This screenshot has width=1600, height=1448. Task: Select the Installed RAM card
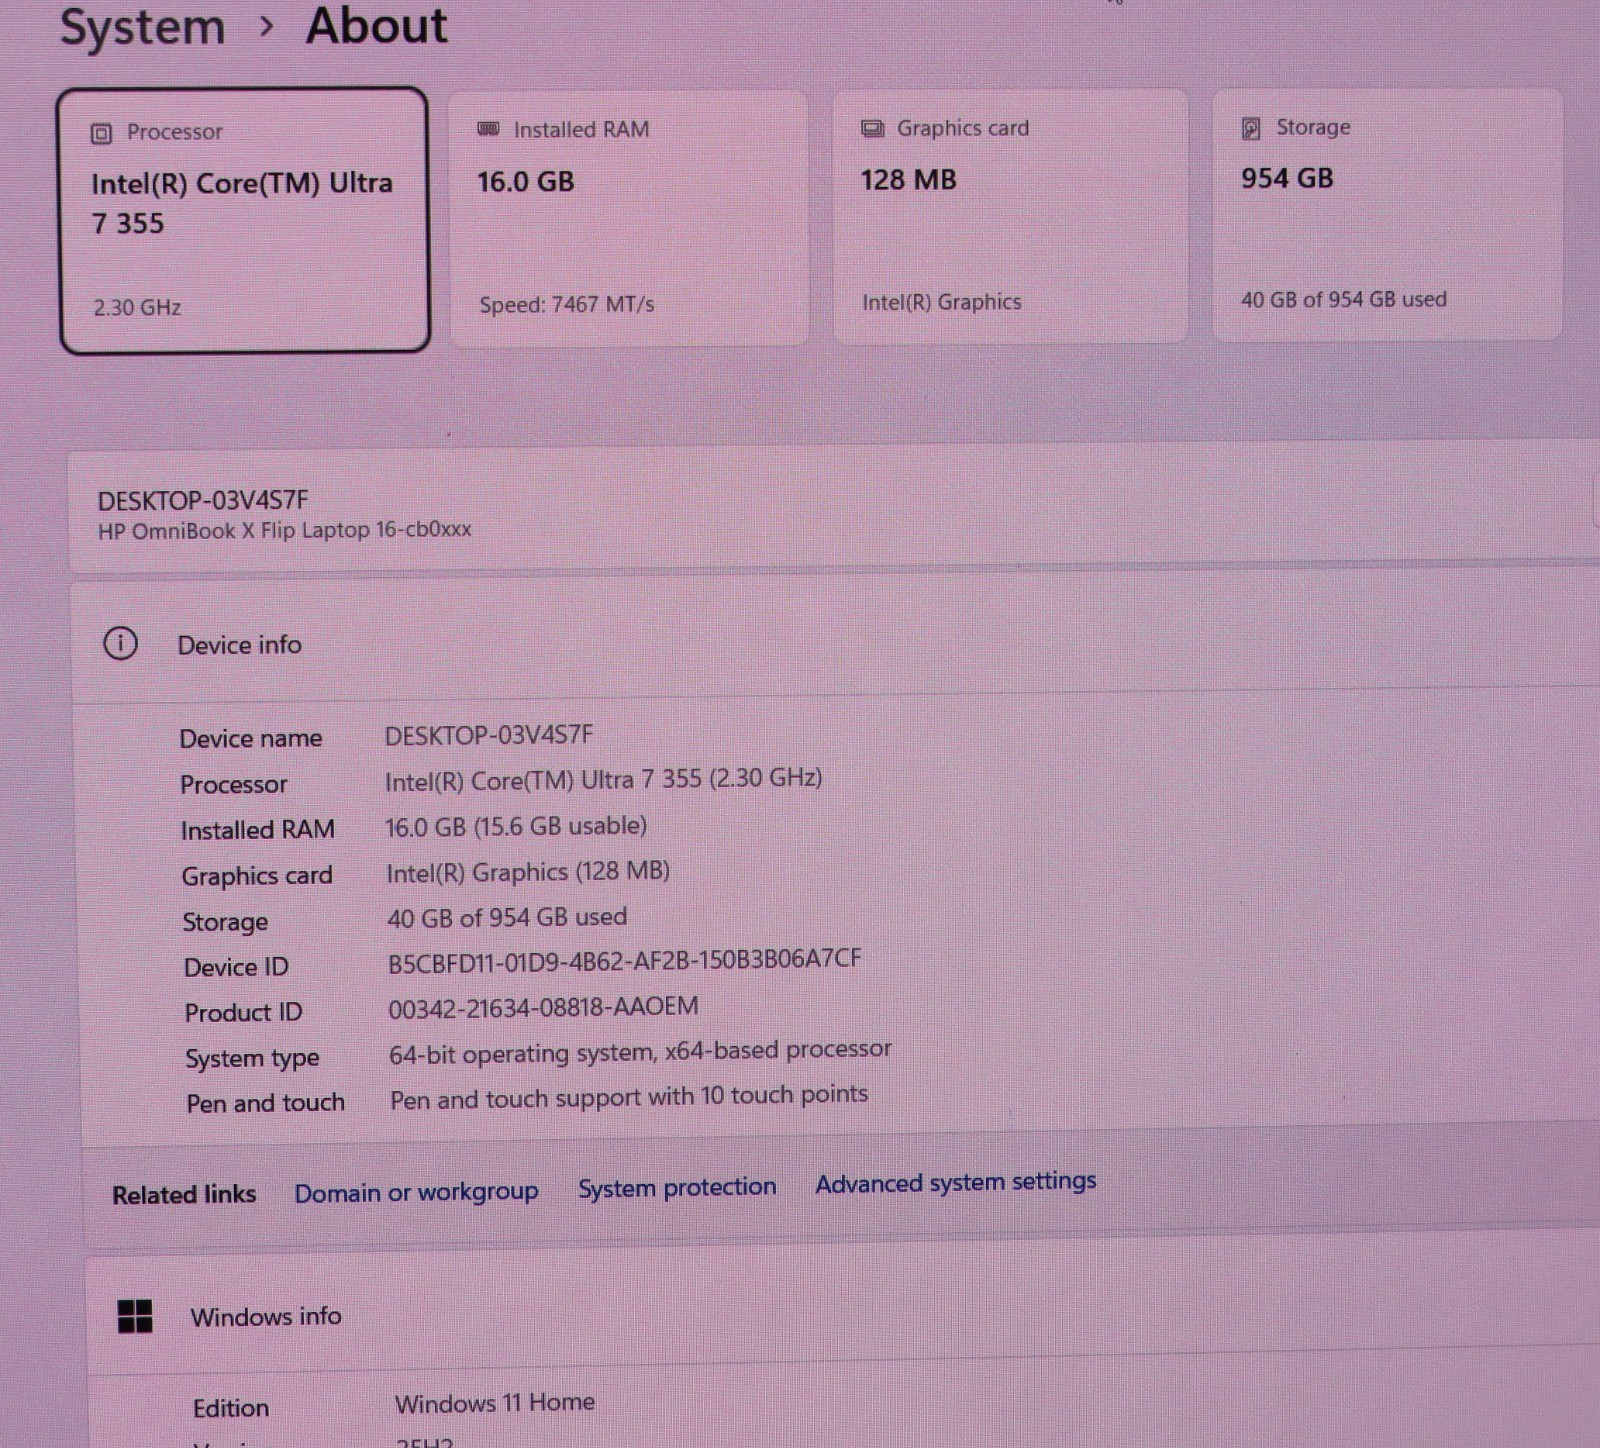pyautogui.click(x=628, y=218)
